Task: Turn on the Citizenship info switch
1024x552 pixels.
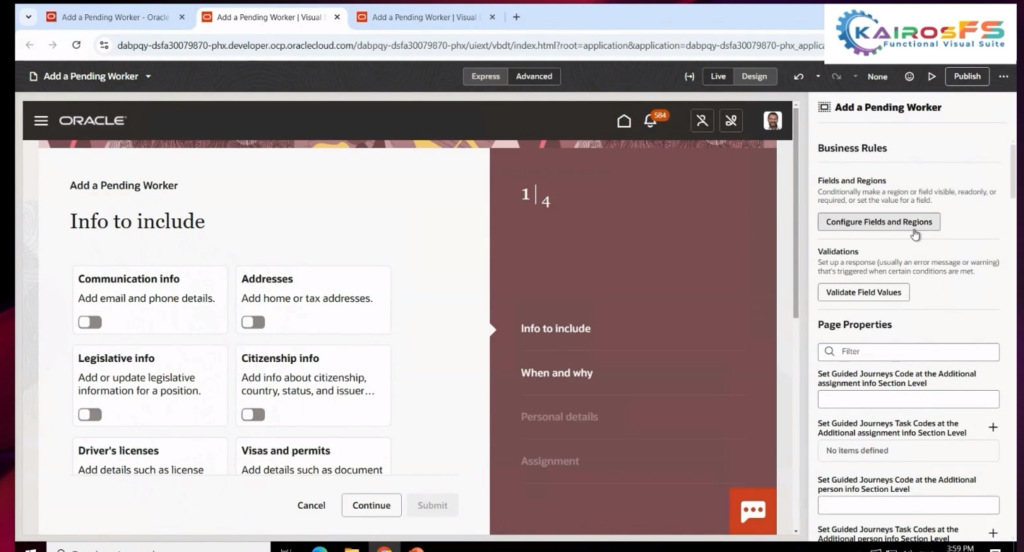Action: coord(253,414)
